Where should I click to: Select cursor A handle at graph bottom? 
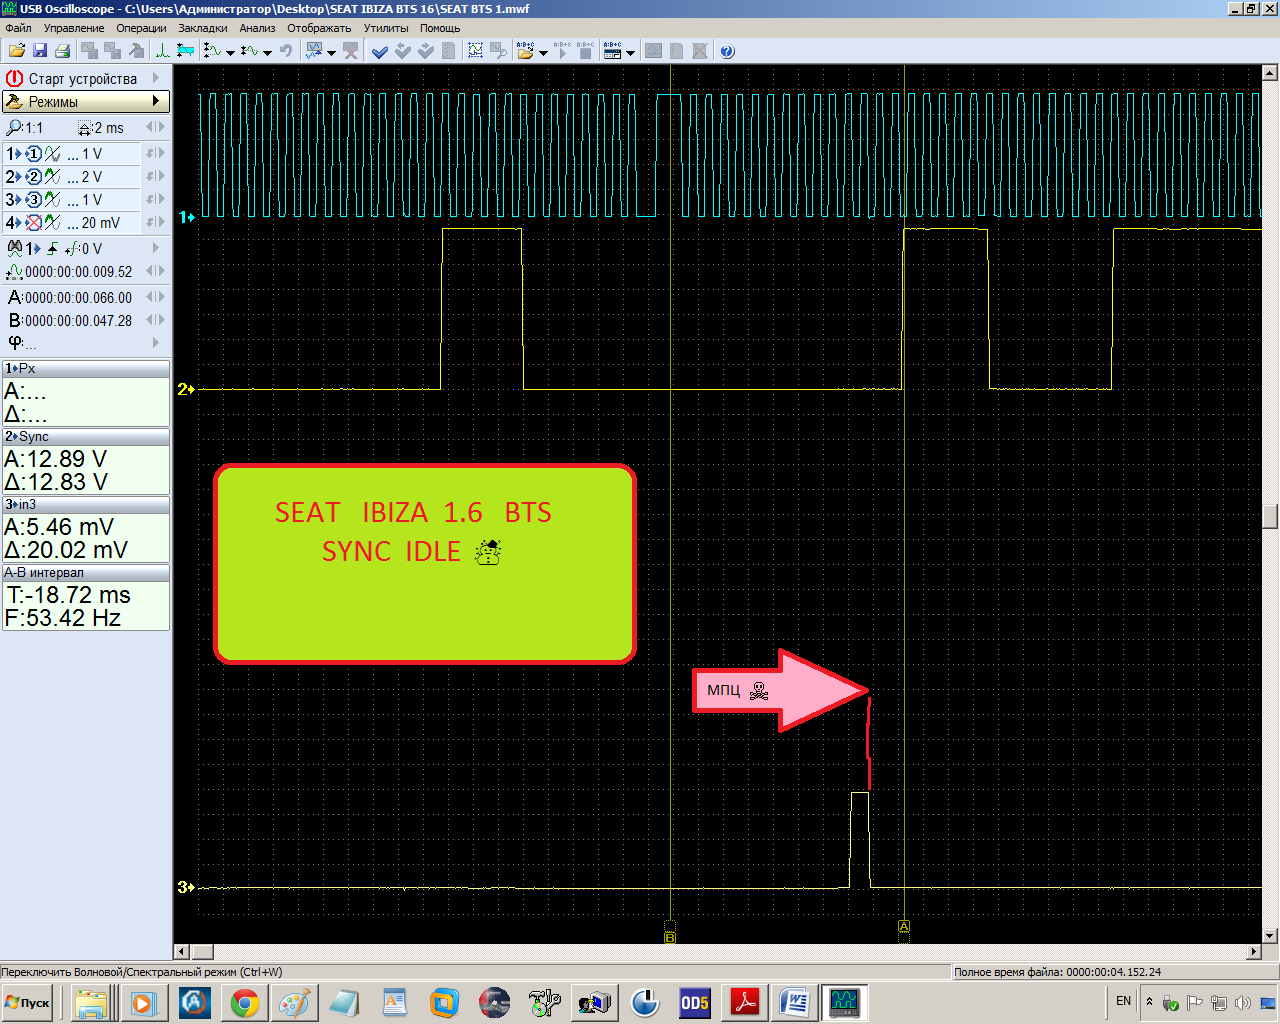[904, 927]
